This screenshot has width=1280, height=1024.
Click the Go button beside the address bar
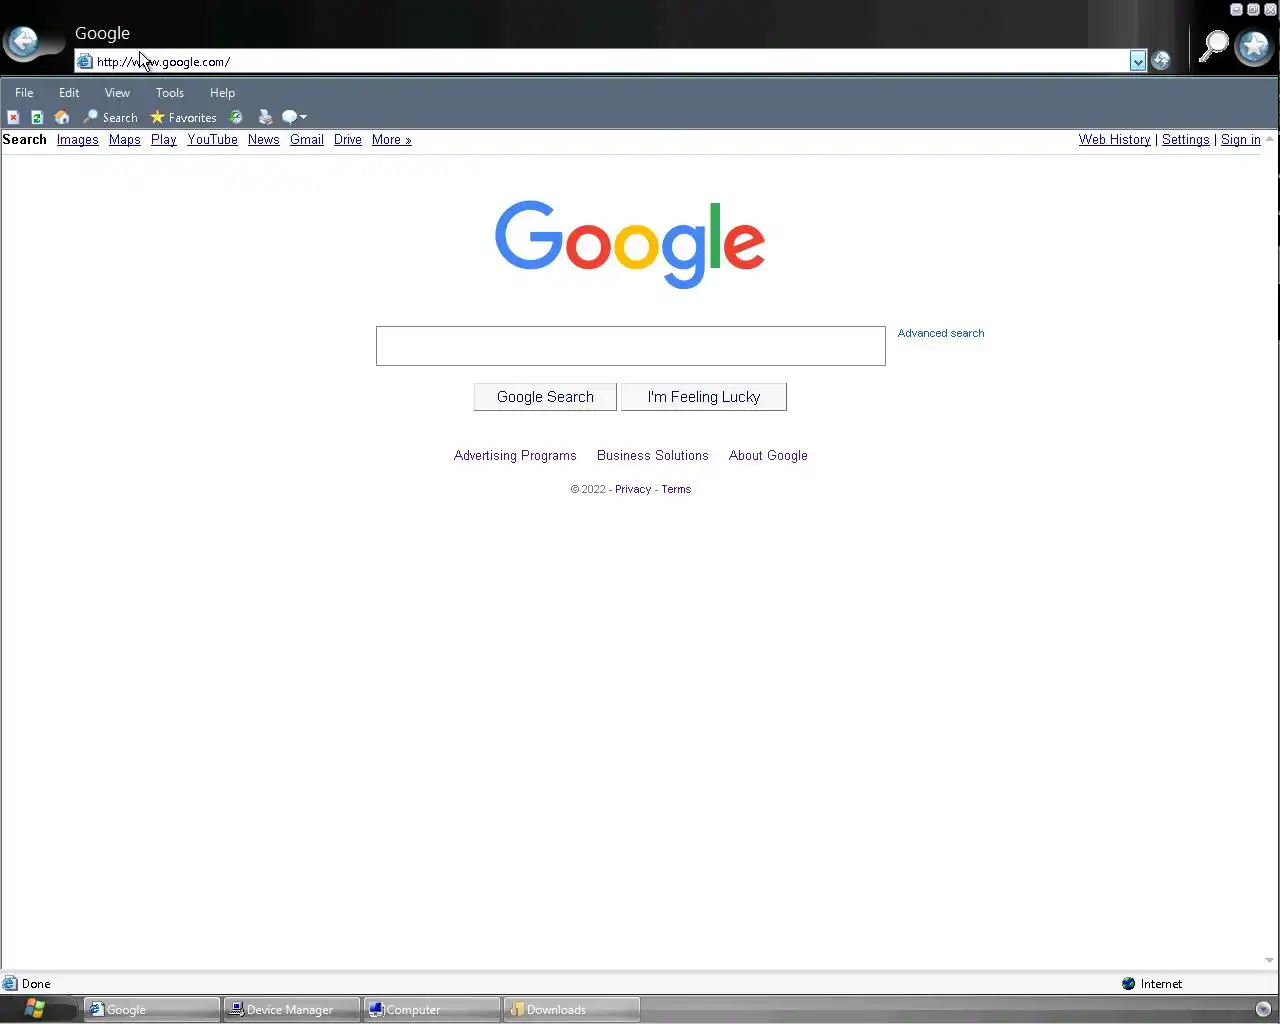point(1160,61)
